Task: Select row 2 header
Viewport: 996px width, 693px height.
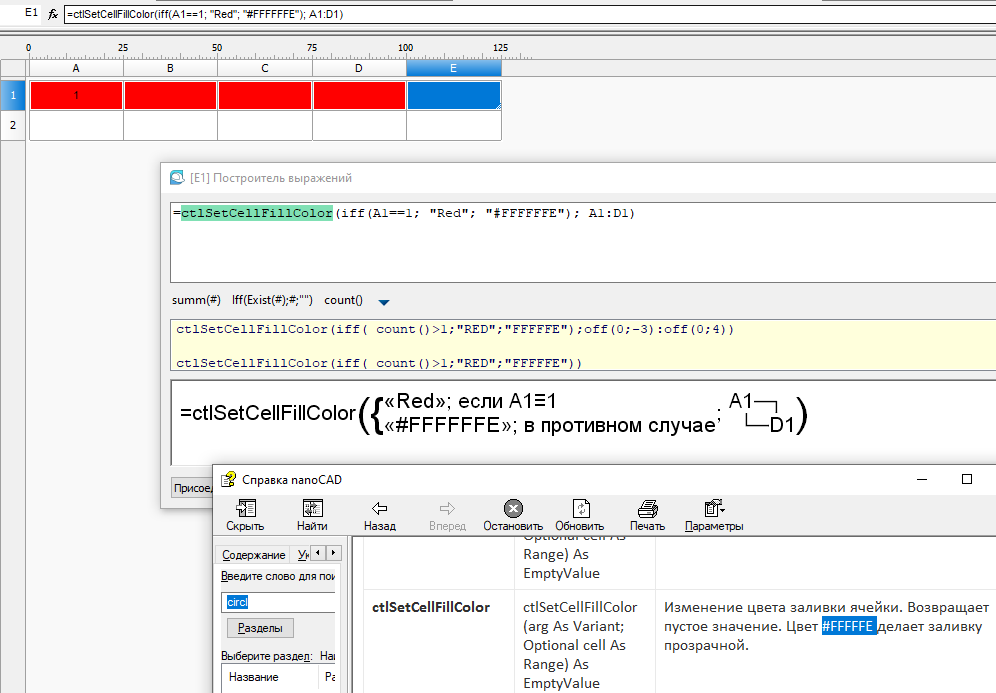Action: pos(13,125)
